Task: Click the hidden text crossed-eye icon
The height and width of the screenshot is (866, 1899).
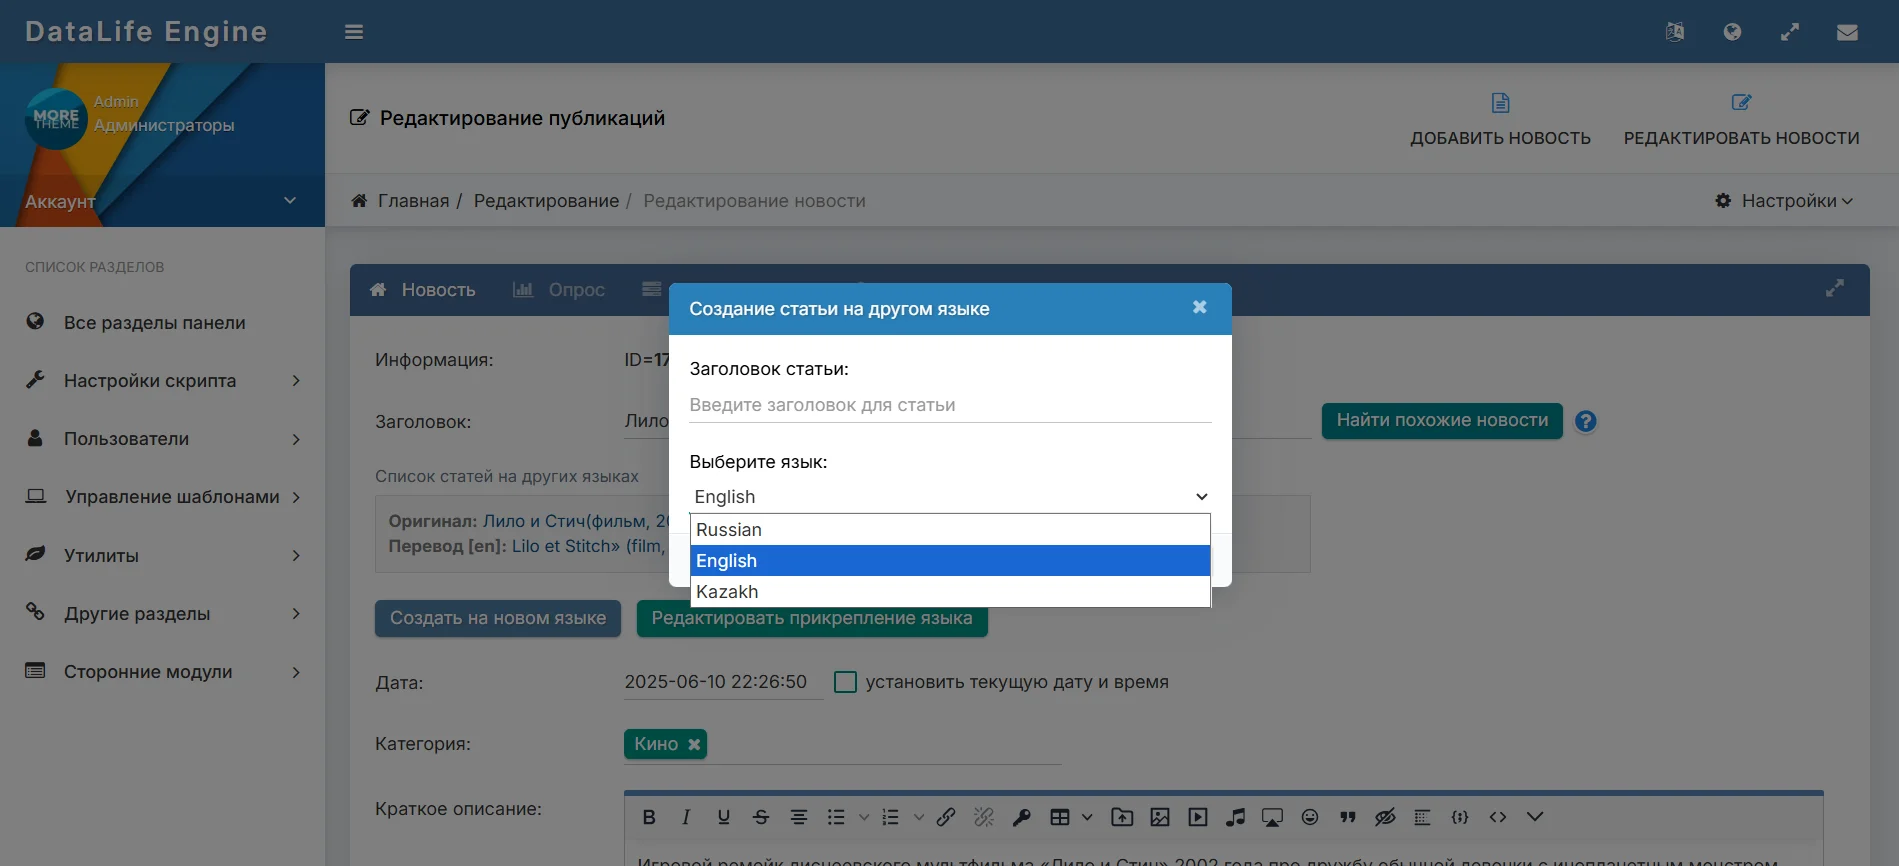Action: (1385, 818)
